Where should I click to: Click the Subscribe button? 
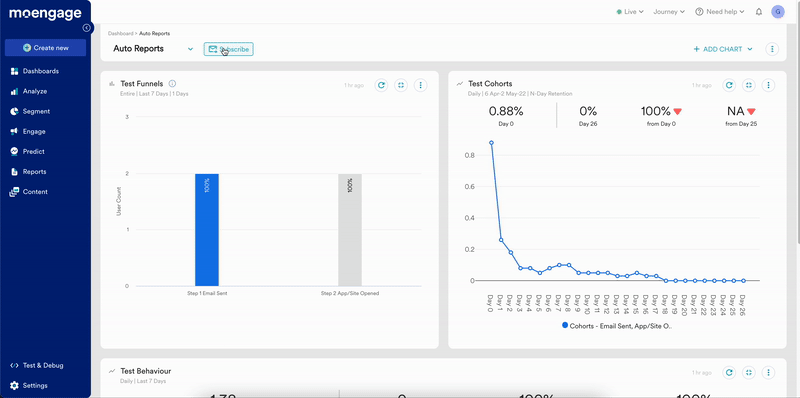(229, 49)
